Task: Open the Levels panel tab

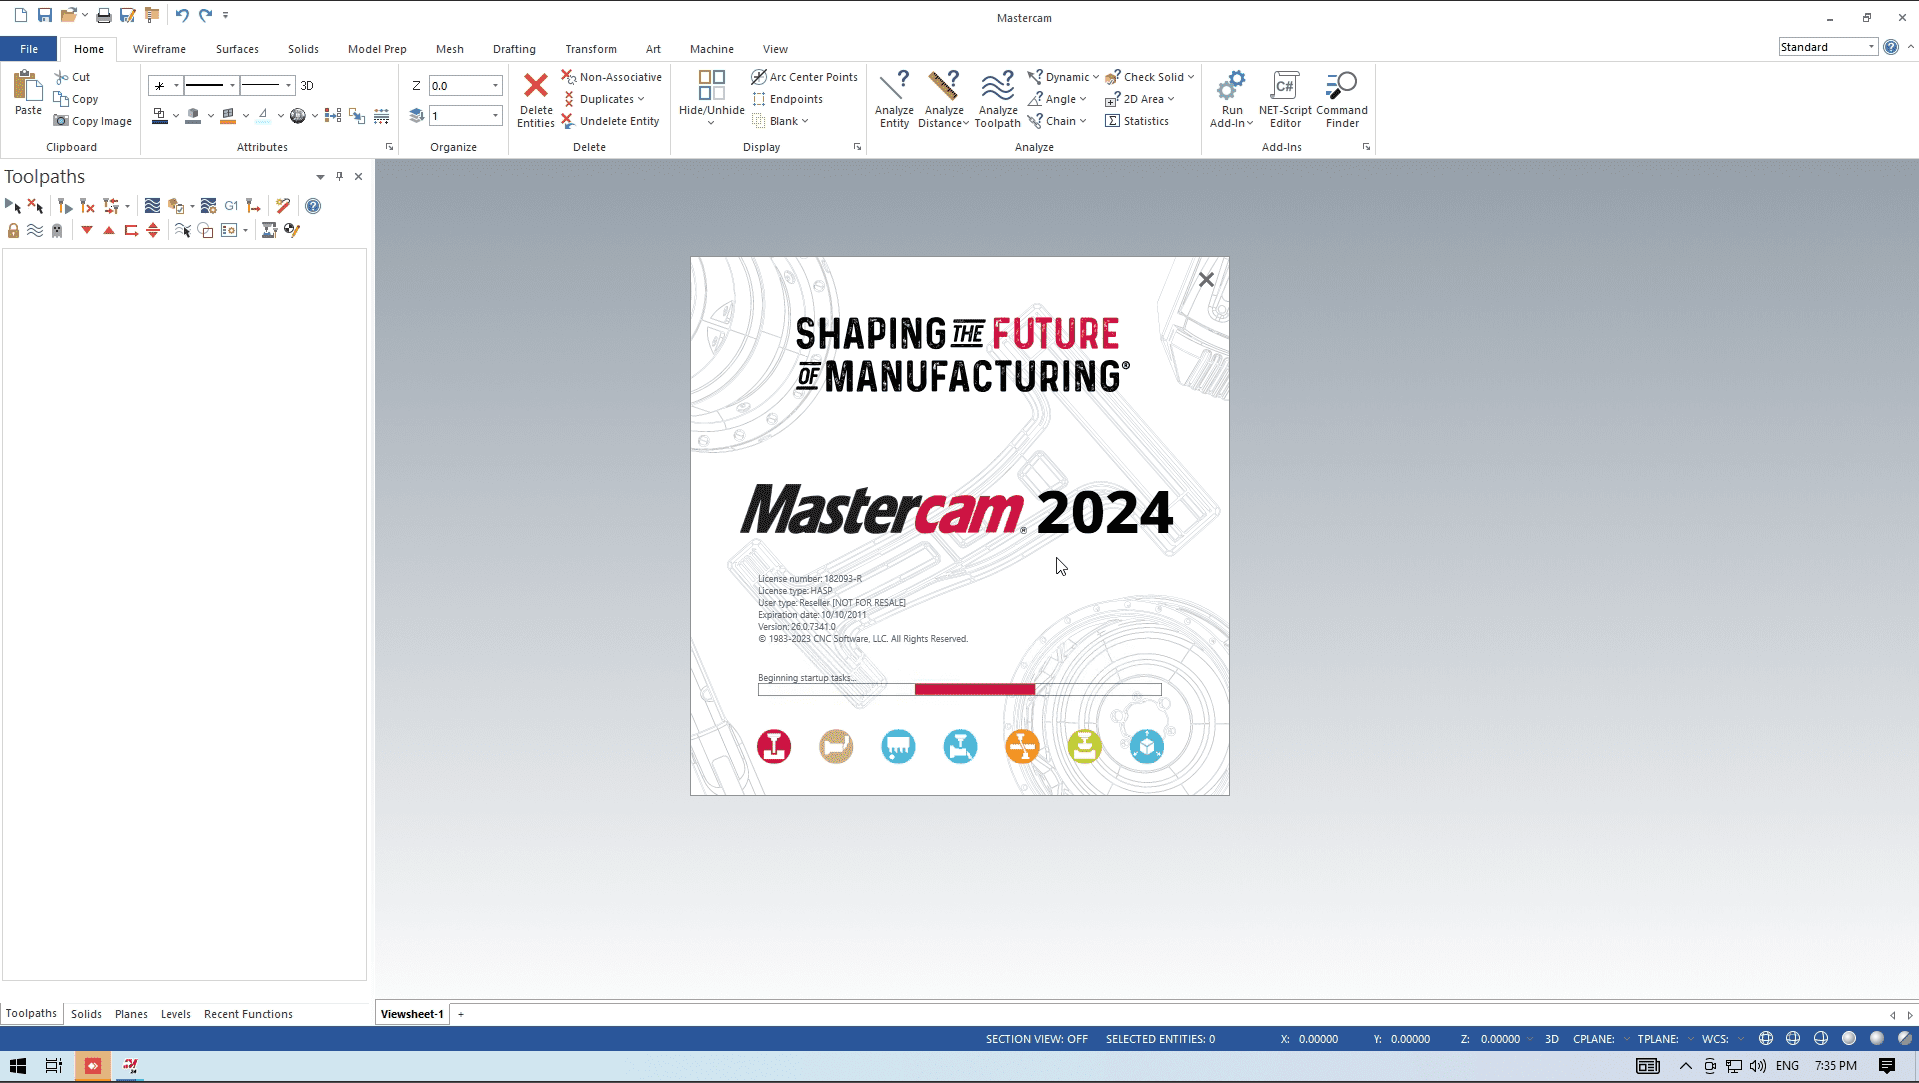Action: pos(175,1014)
